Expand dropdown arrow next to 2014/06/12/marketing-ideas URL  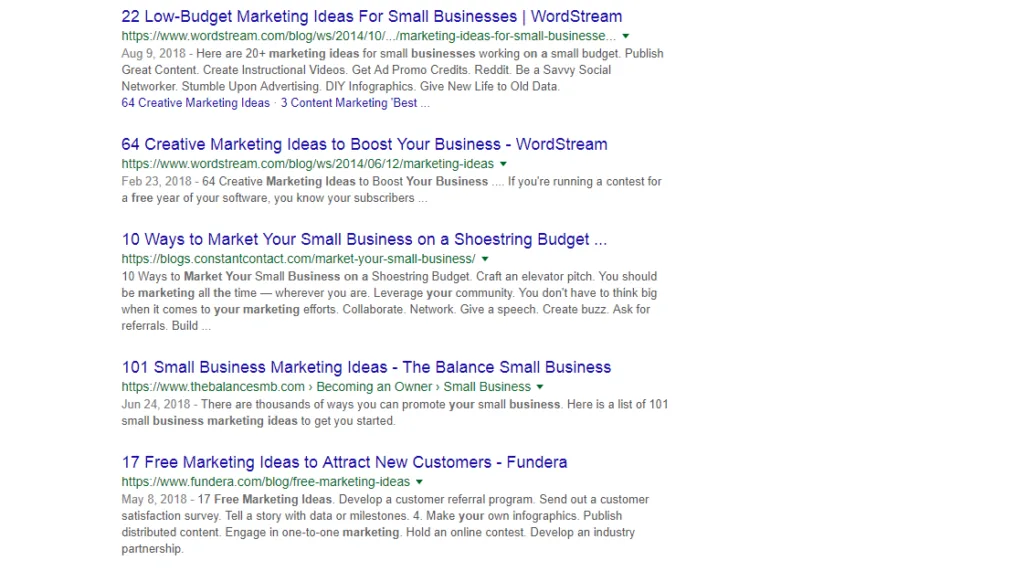point(503,164)
